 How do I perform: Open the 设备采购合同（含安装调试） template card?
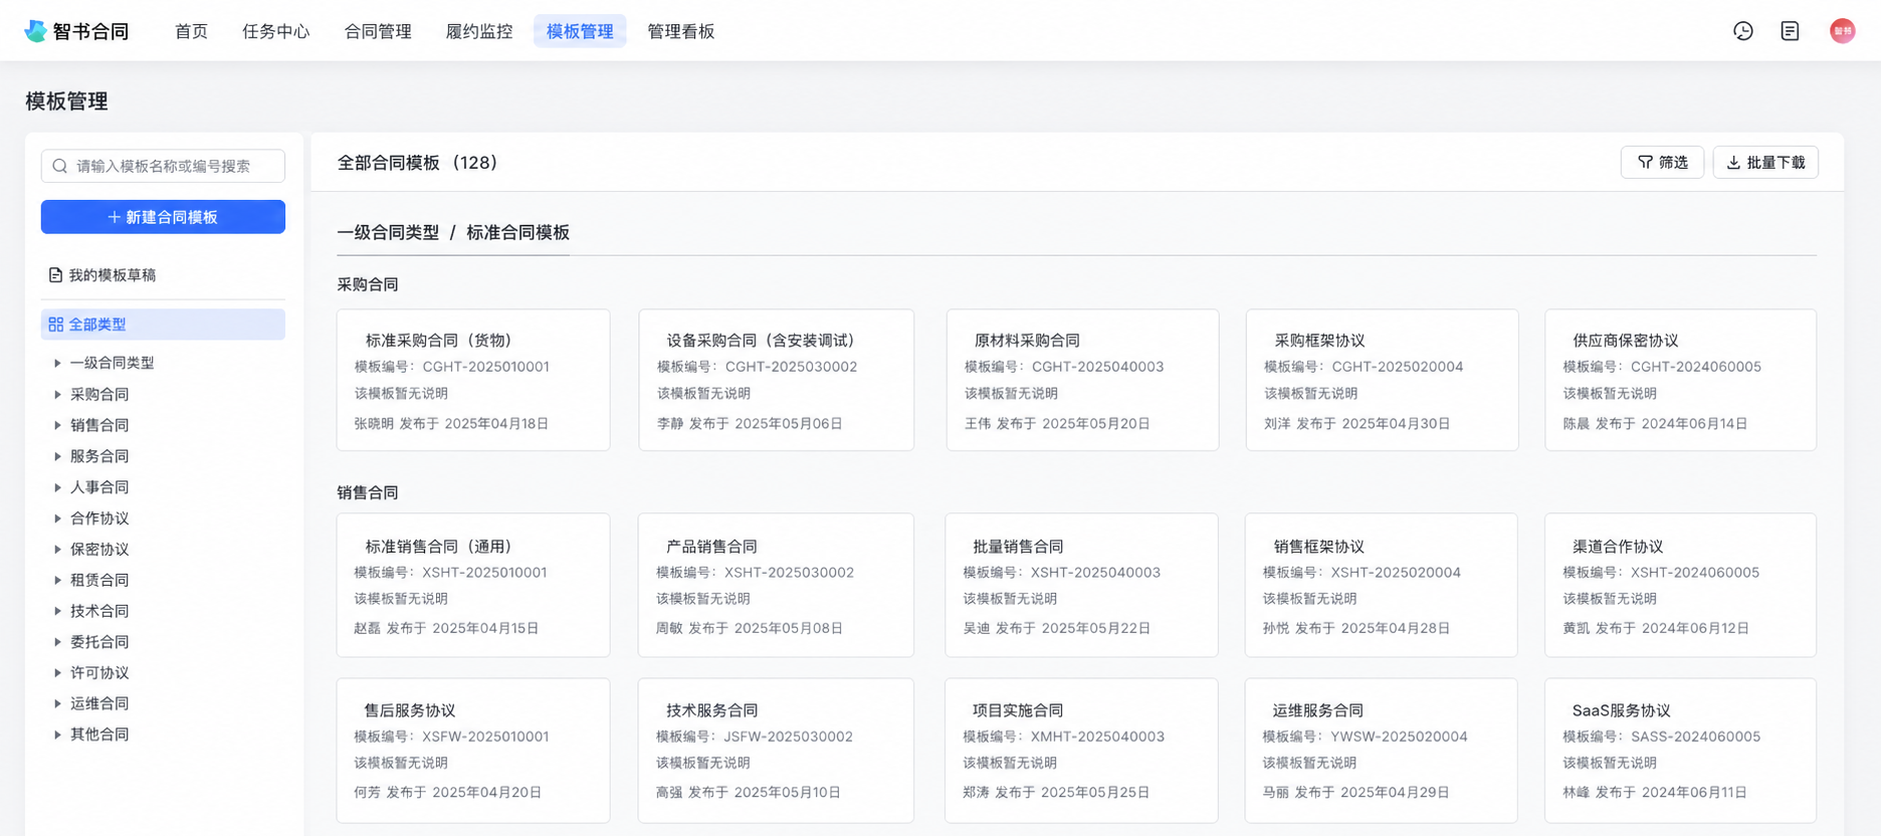pos(776,380)
